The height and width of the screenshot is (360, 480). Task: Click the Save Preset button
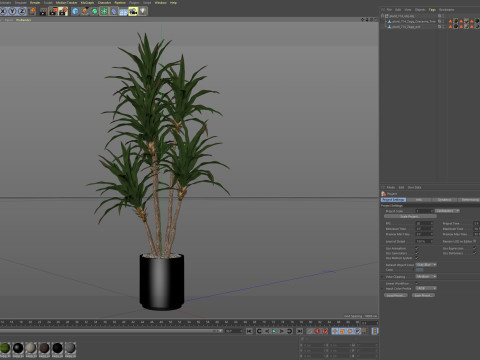click(423, 295)
